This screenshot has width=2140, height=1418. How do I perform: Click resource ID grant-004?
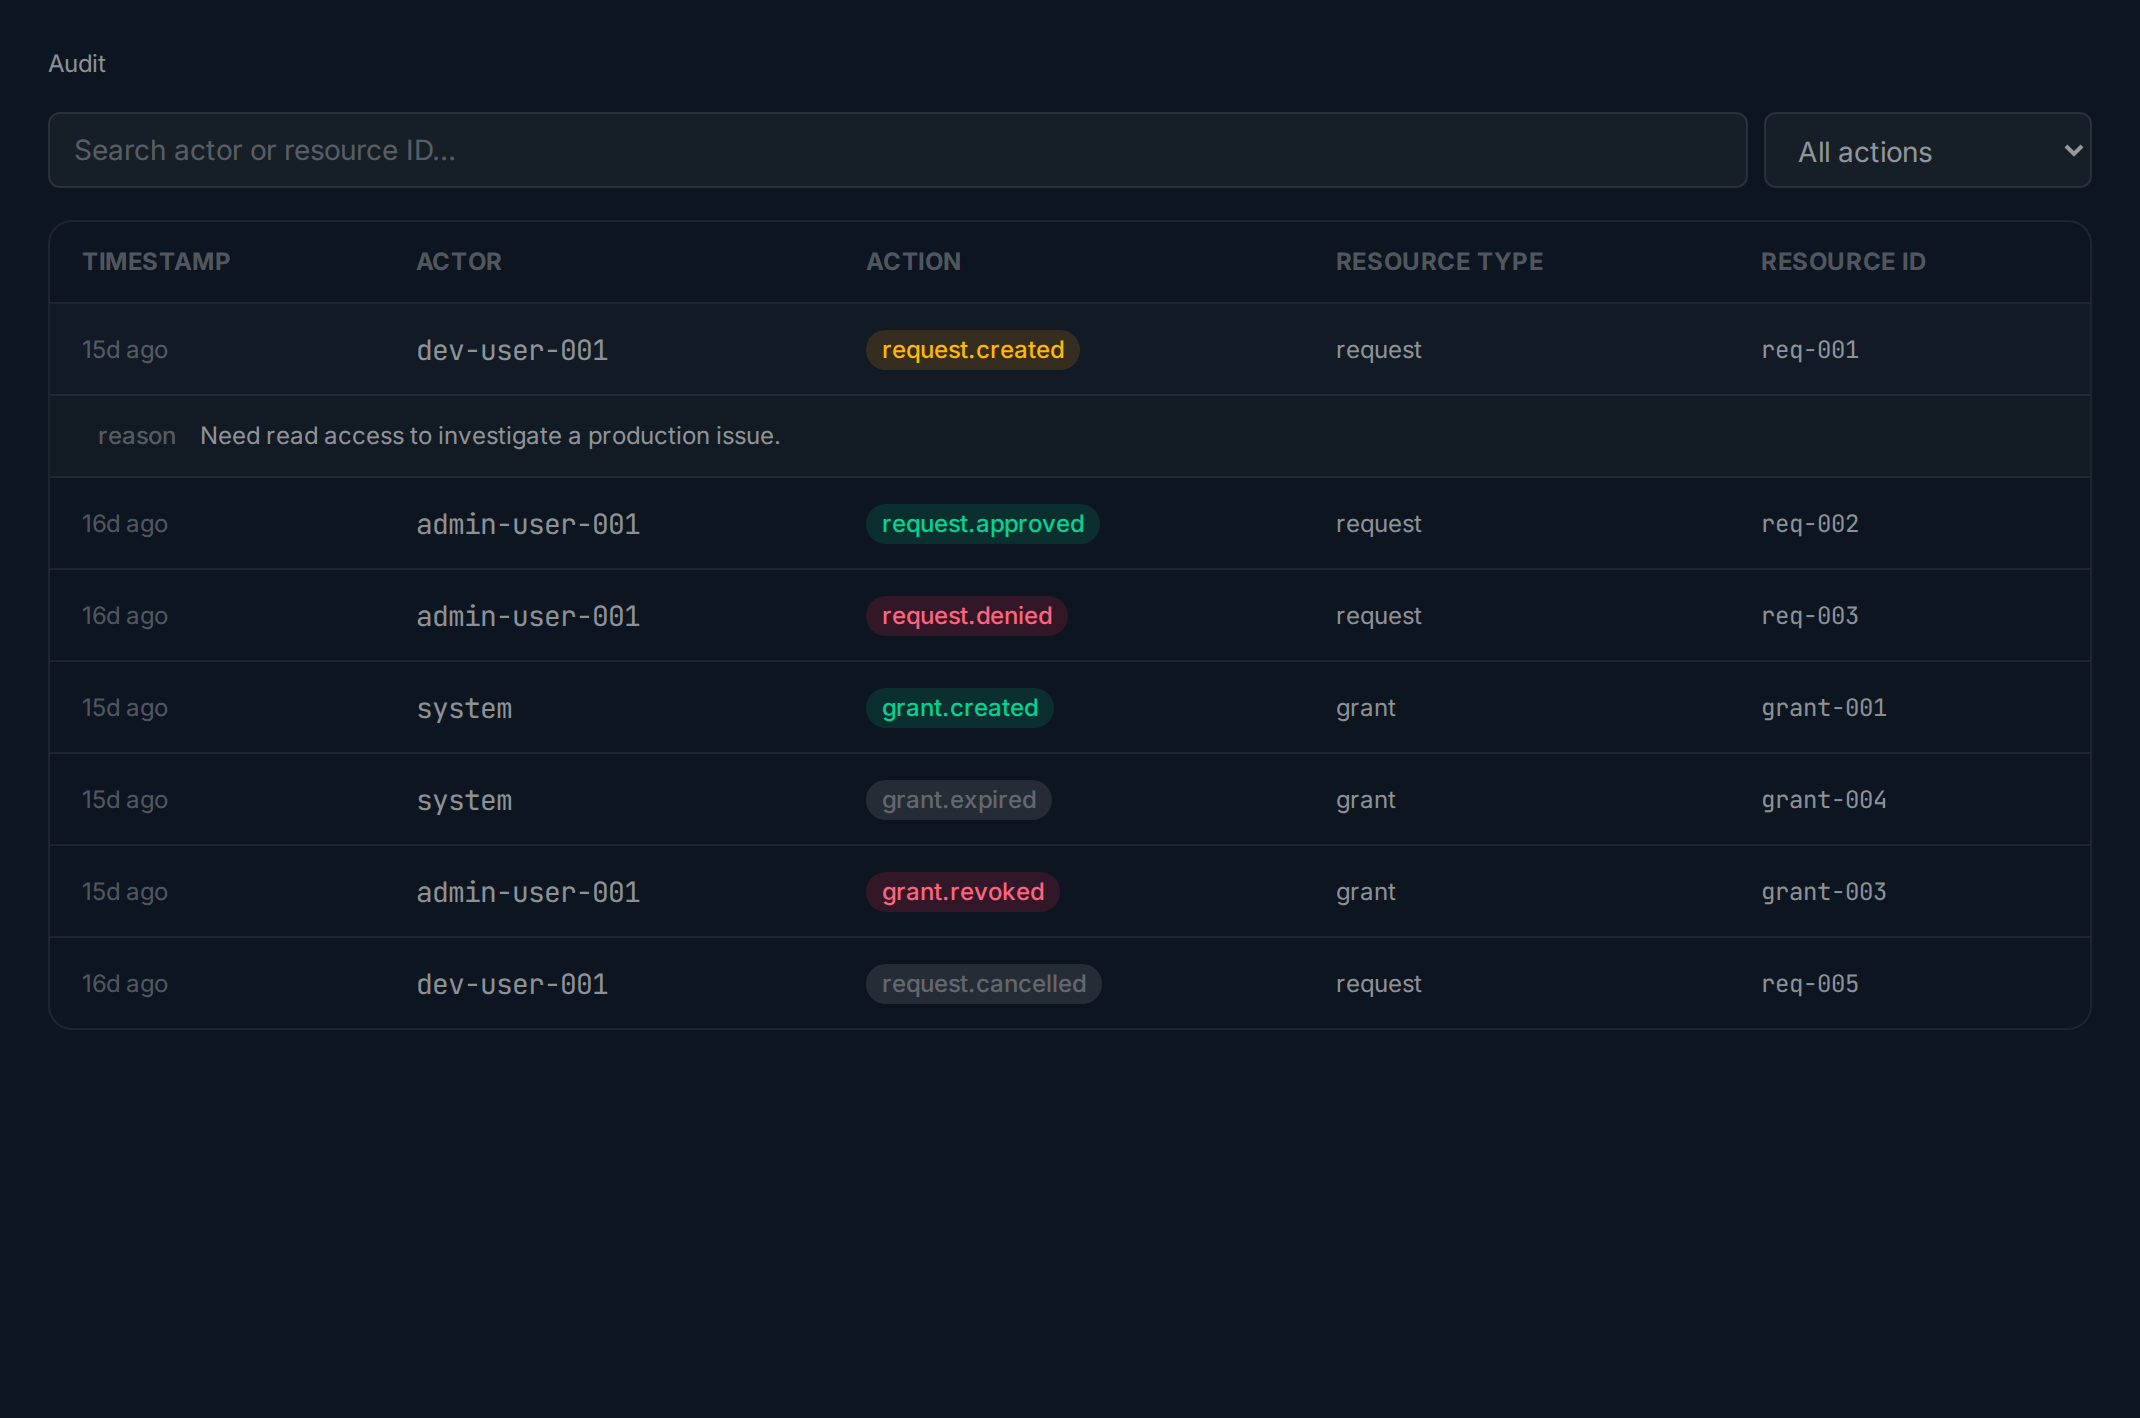[1823, 800]
